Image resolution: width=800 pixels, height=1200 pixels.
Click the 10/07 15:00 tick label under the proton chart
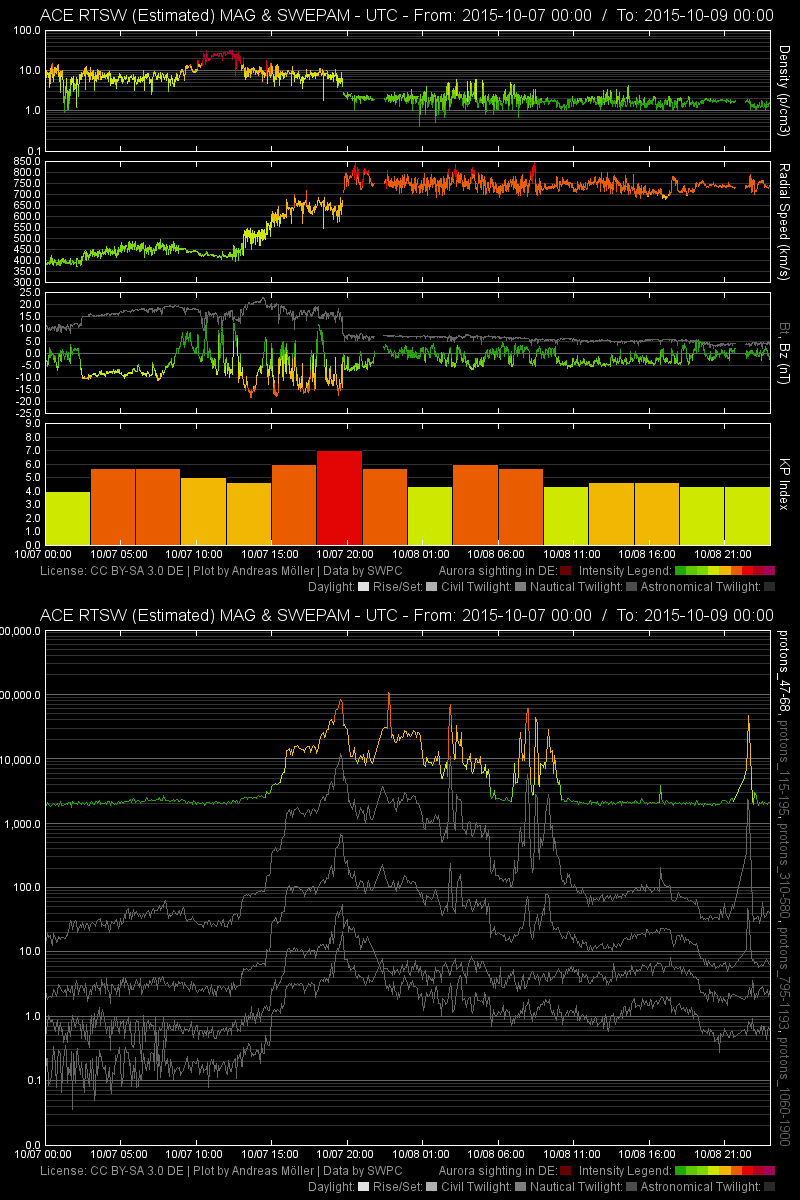(270, 1153)
